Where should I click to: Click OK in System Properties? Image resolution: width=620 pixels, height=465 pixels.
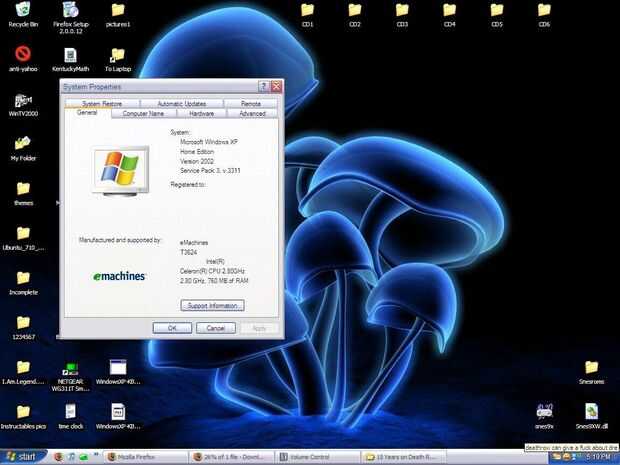tap(172, 328)
